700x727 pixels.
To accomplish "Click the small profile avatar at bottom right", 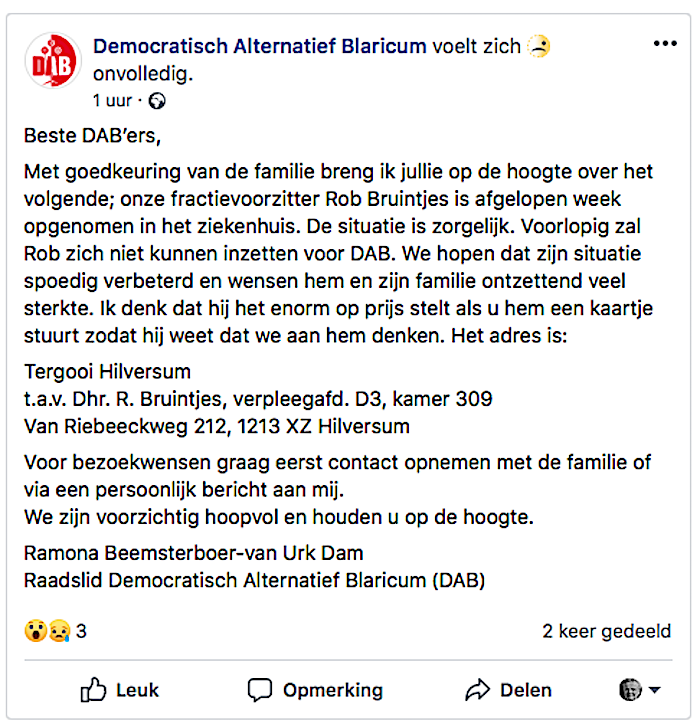I will point(630,689).
